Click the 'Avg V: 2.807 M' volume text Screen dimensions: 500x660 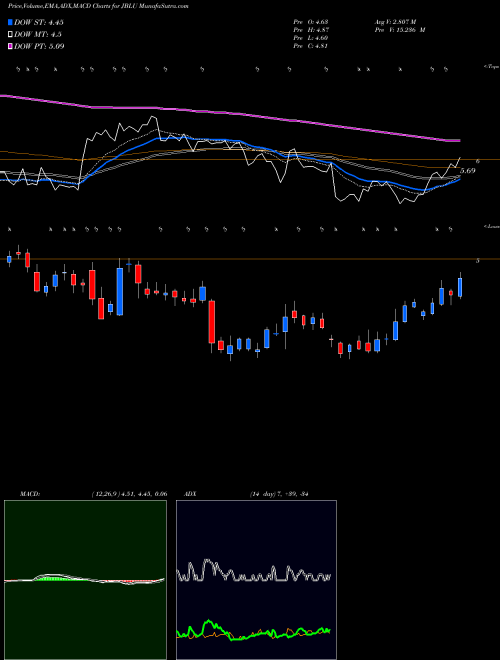click(395, 22)
